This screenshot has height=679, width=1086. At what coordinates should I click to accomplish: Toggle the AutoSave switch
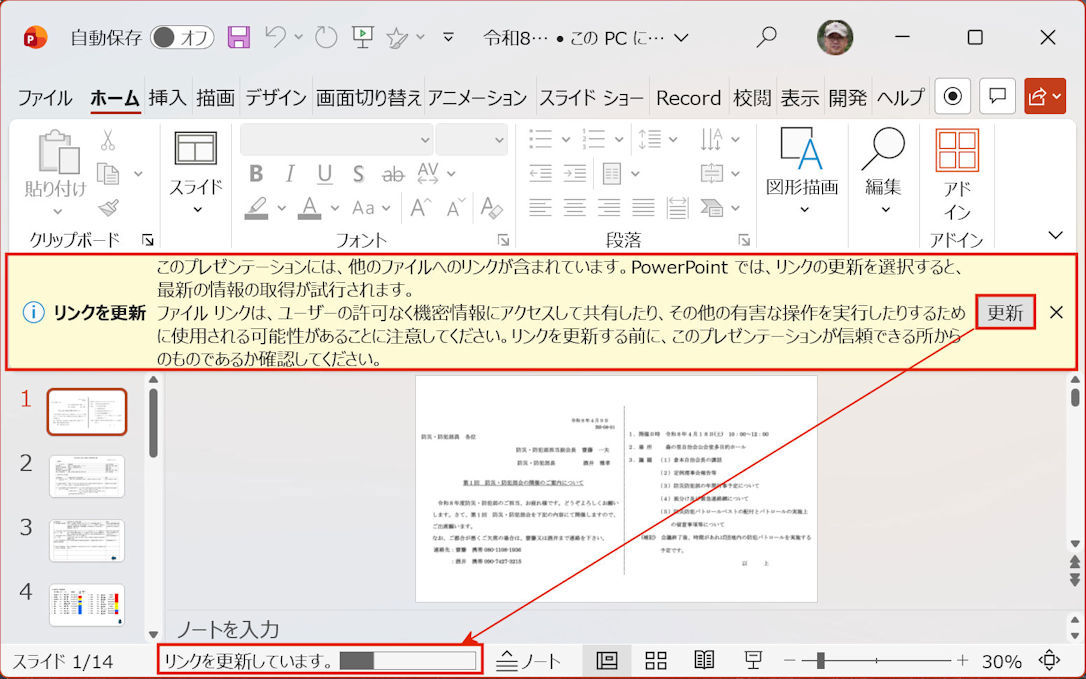[181, 37]
